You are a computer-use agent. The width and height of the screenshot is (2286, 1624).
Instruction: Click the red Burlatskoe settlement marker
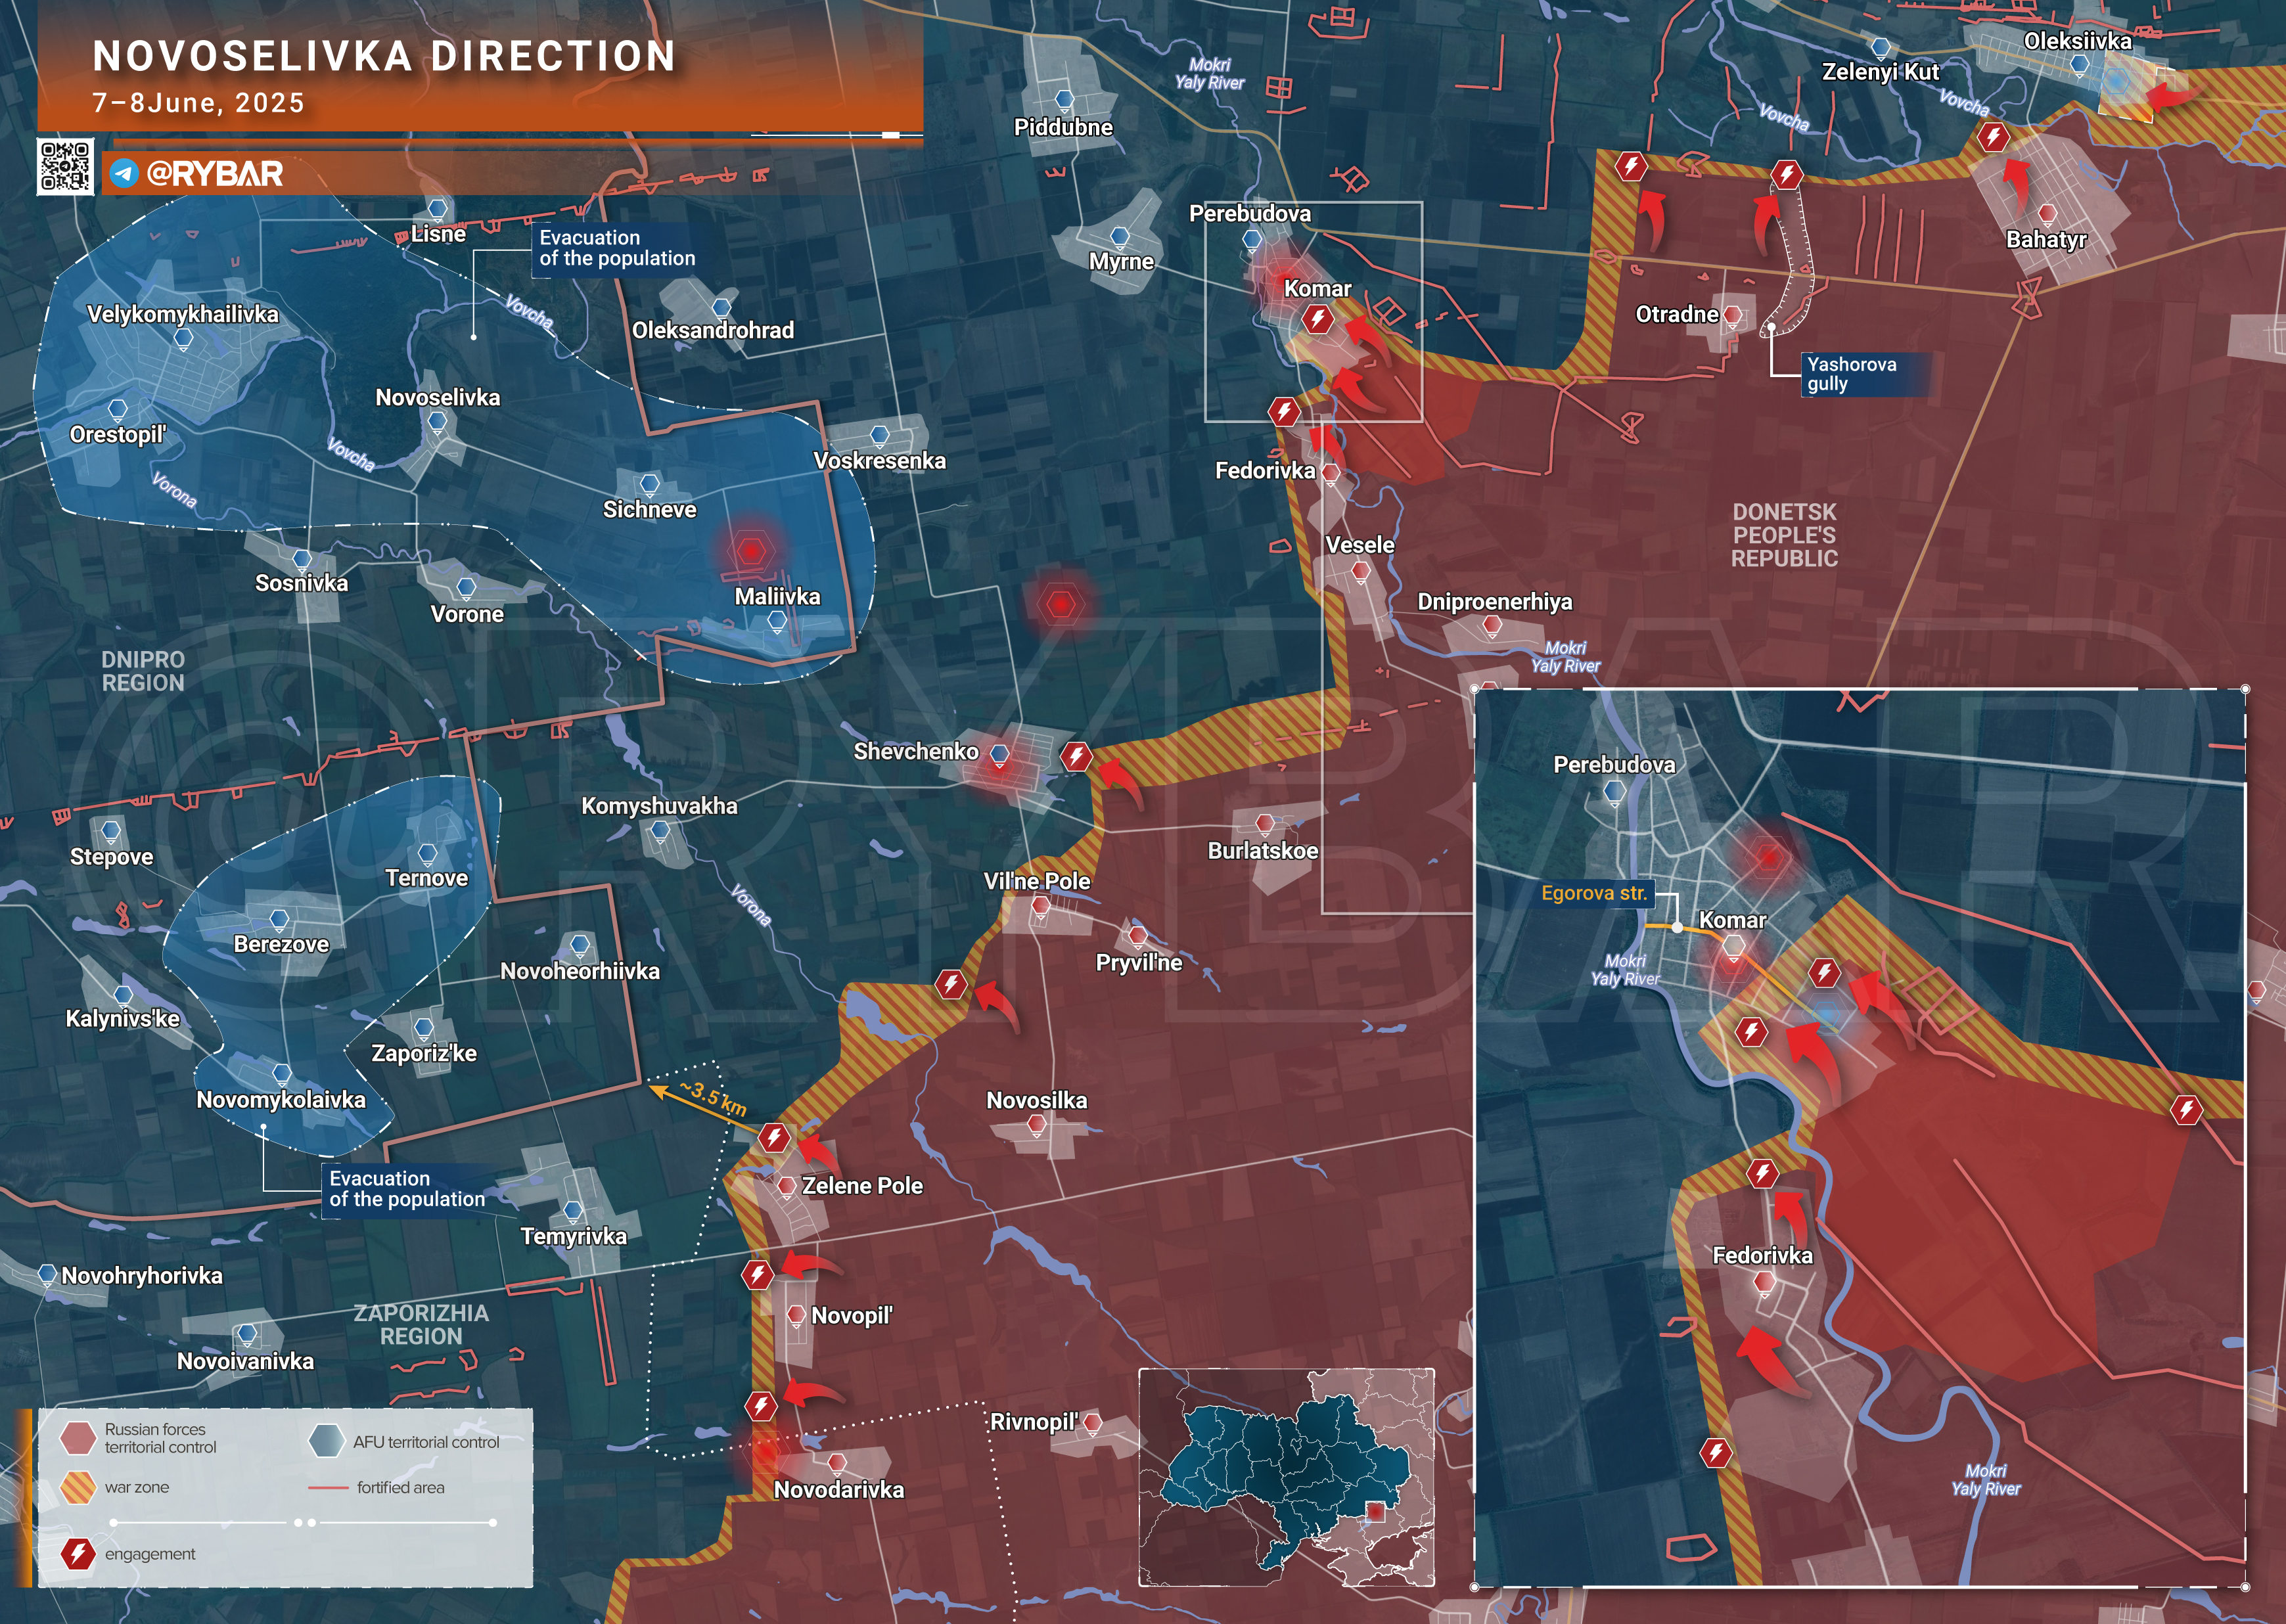[x=1264, y=825]
